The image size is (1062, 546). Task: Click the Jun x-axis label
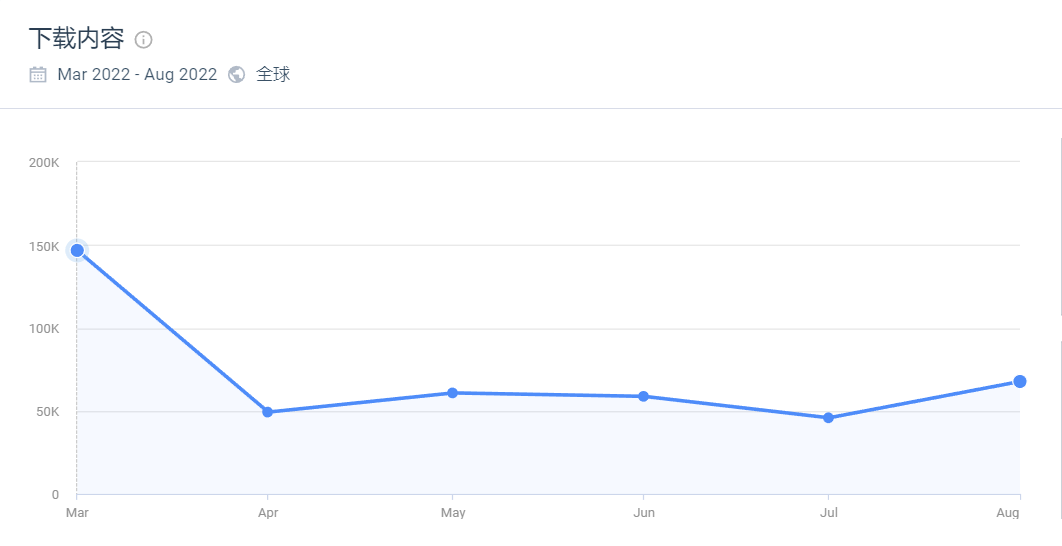point(644,513)
